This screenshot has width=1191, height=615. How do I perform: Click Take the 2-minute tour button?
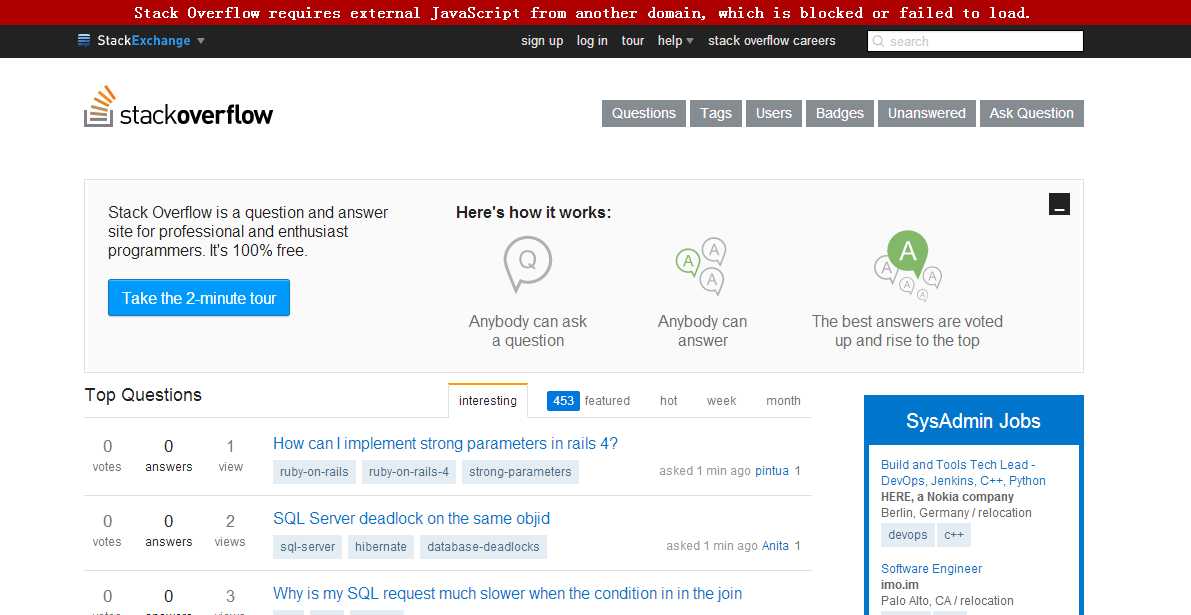(199, 298)
